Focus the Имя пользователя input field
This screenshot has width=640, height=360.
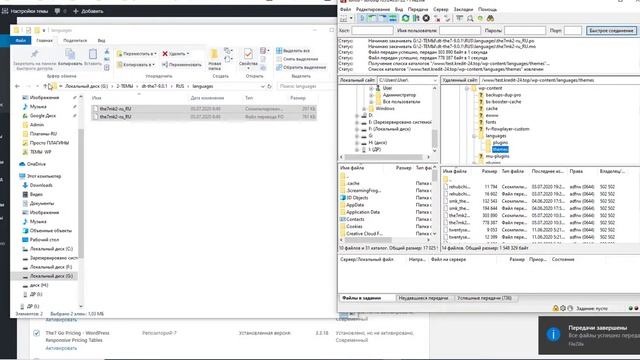click(460, 31)
